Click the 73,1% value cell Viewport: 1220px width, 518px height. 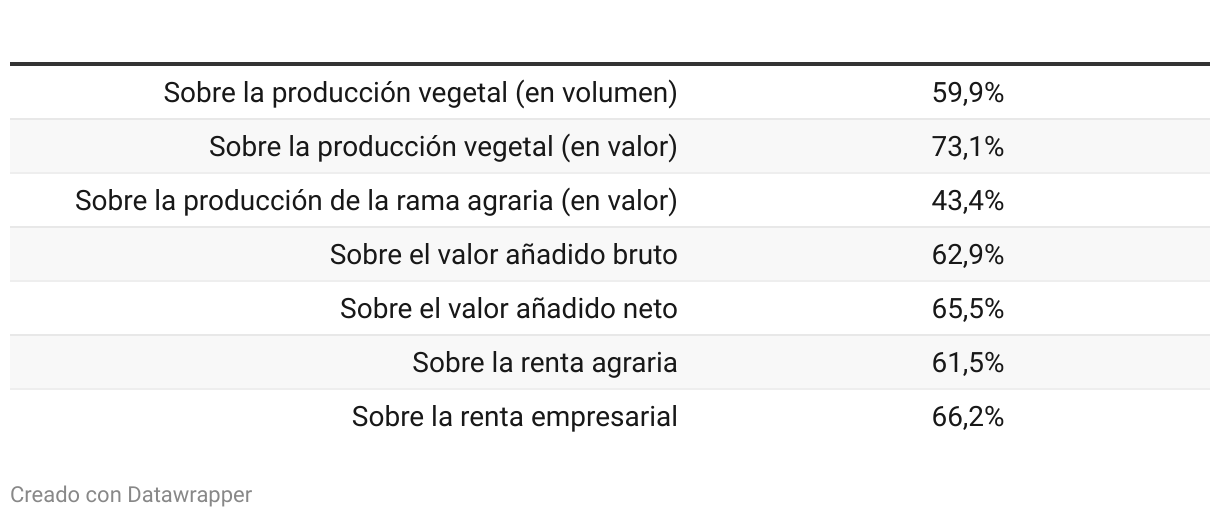[967, 147]
